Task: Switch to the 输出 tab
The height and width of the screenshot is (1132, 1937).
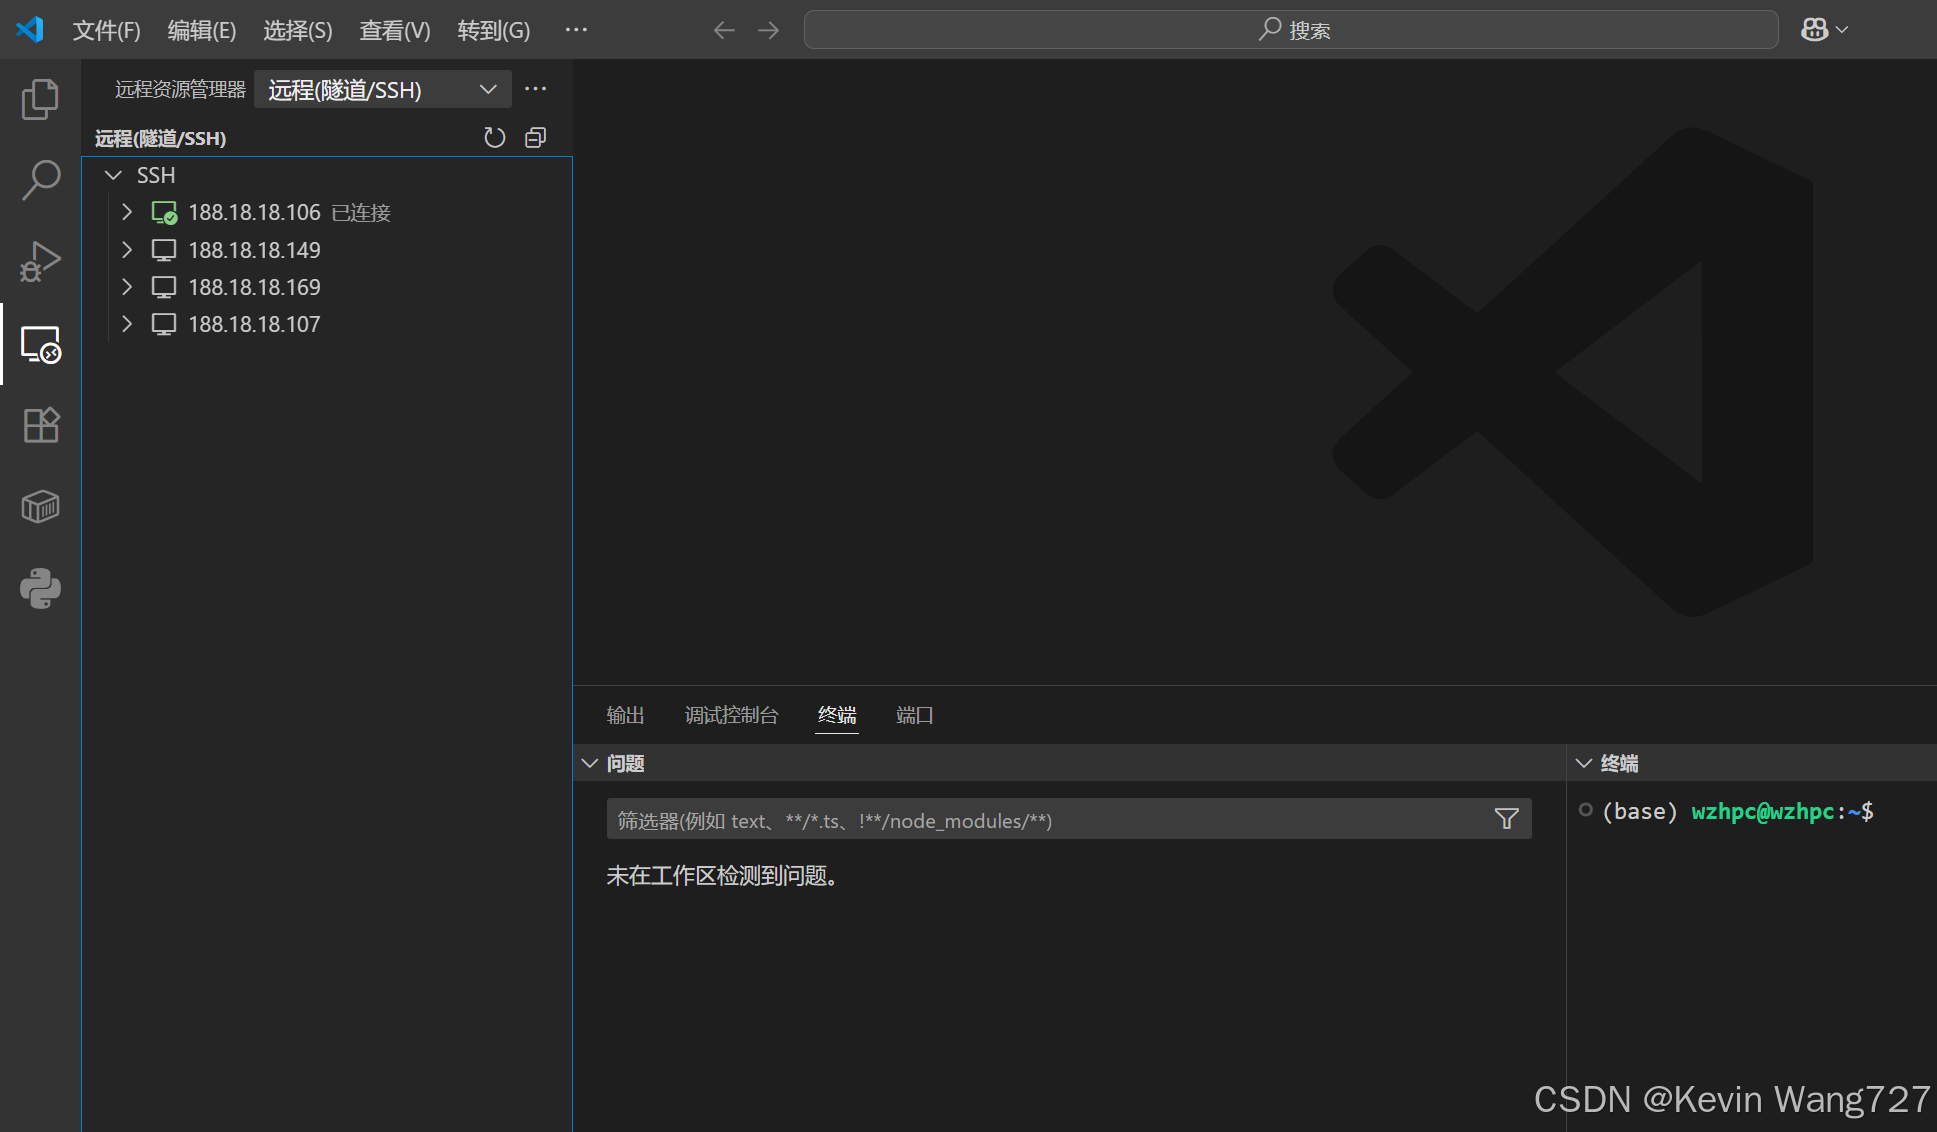Action: tap(625, 715)
